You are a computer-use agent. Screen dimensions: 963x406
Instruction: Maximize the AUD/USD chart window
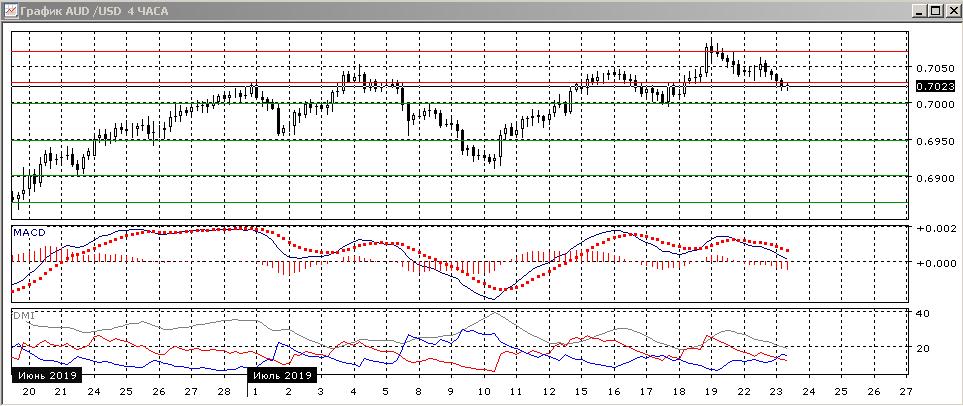[935, 10]
